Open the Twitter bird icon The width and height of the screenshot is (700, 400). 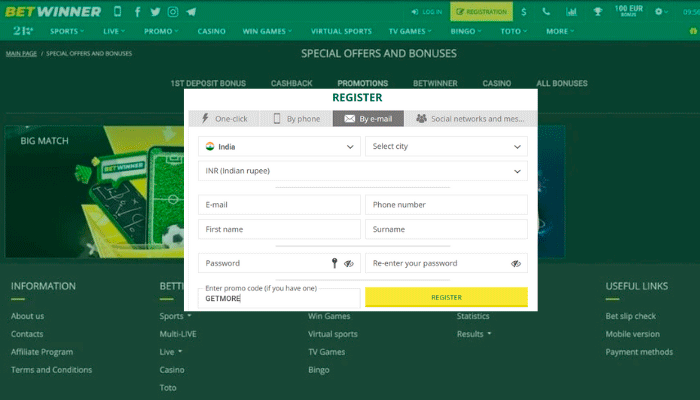[155, 12]
